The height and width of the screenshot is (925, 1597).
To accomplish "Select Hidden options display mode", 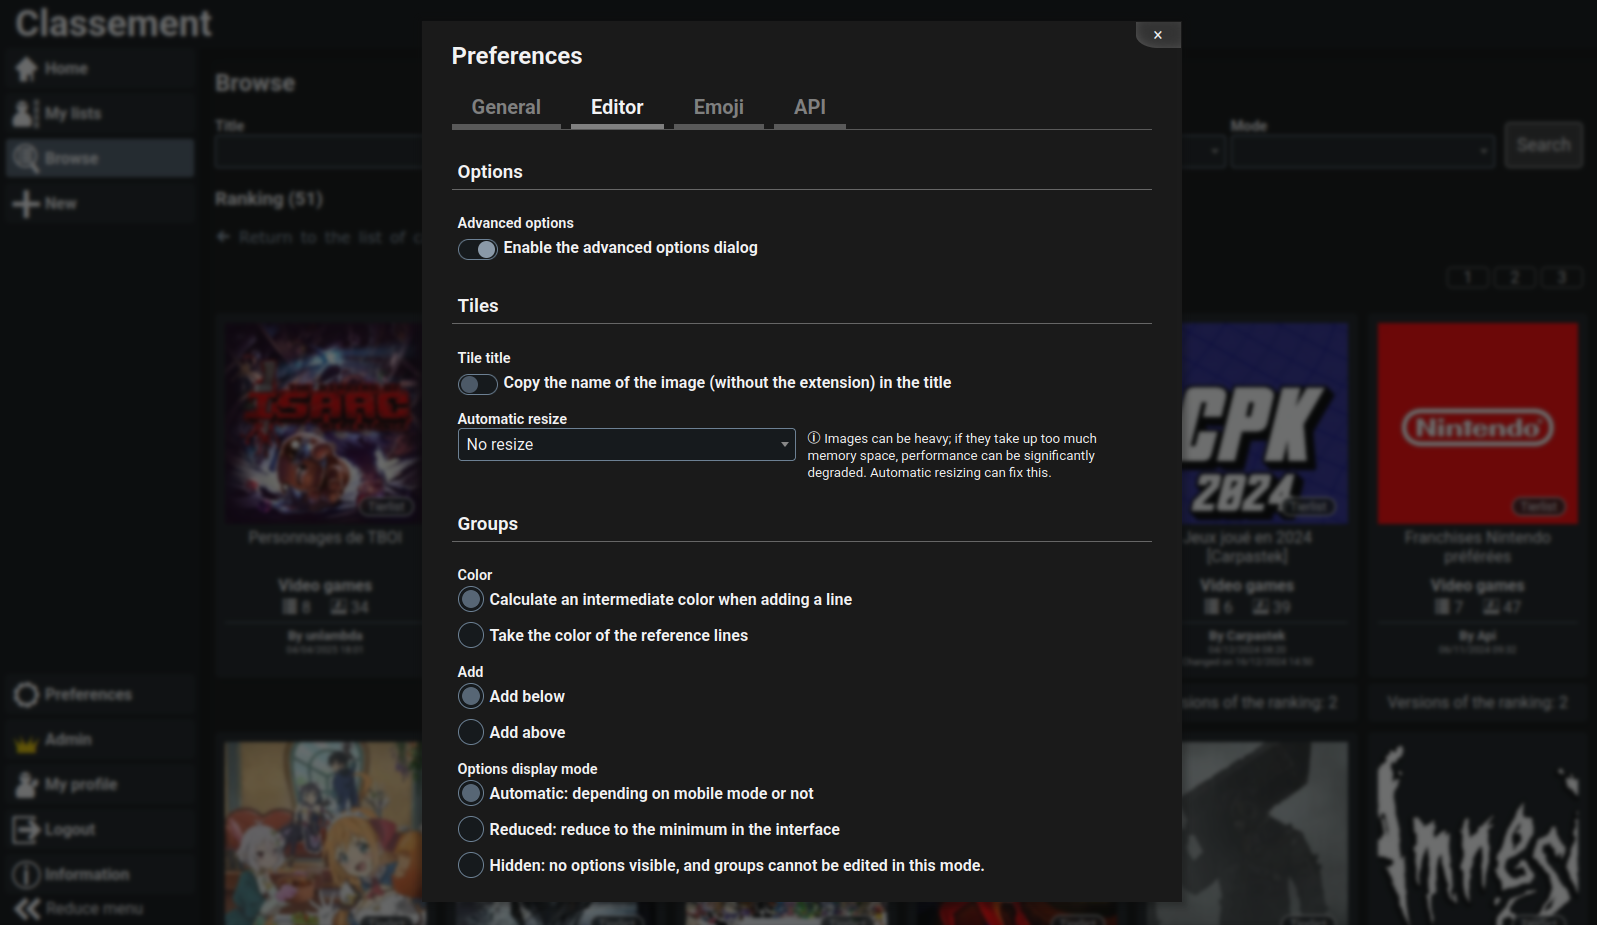I will [471, 865].
